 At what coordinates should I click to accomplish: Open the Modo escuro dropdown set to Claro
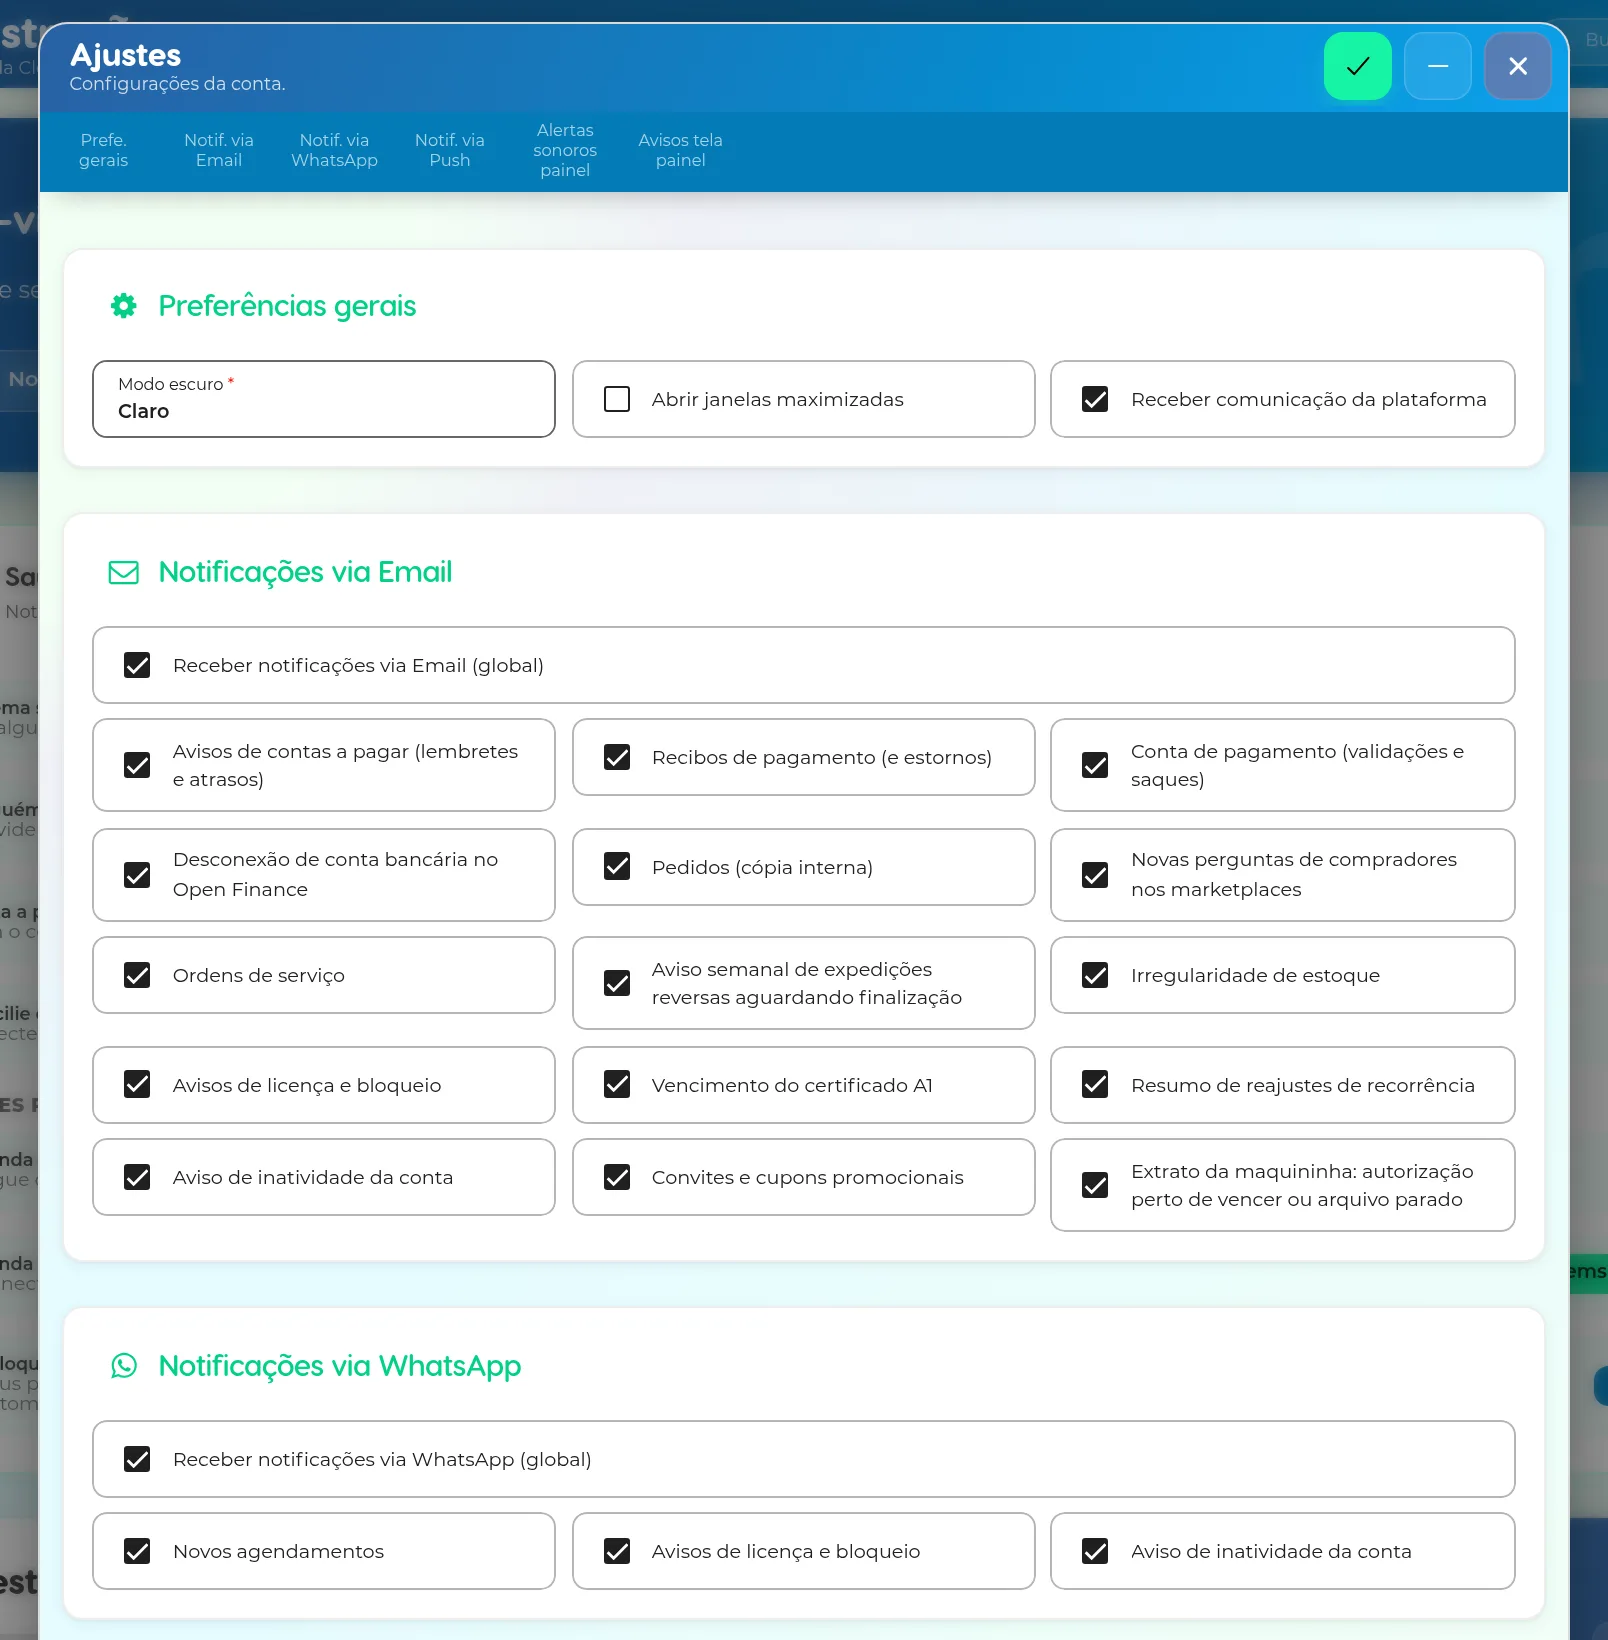click(324, 399)
